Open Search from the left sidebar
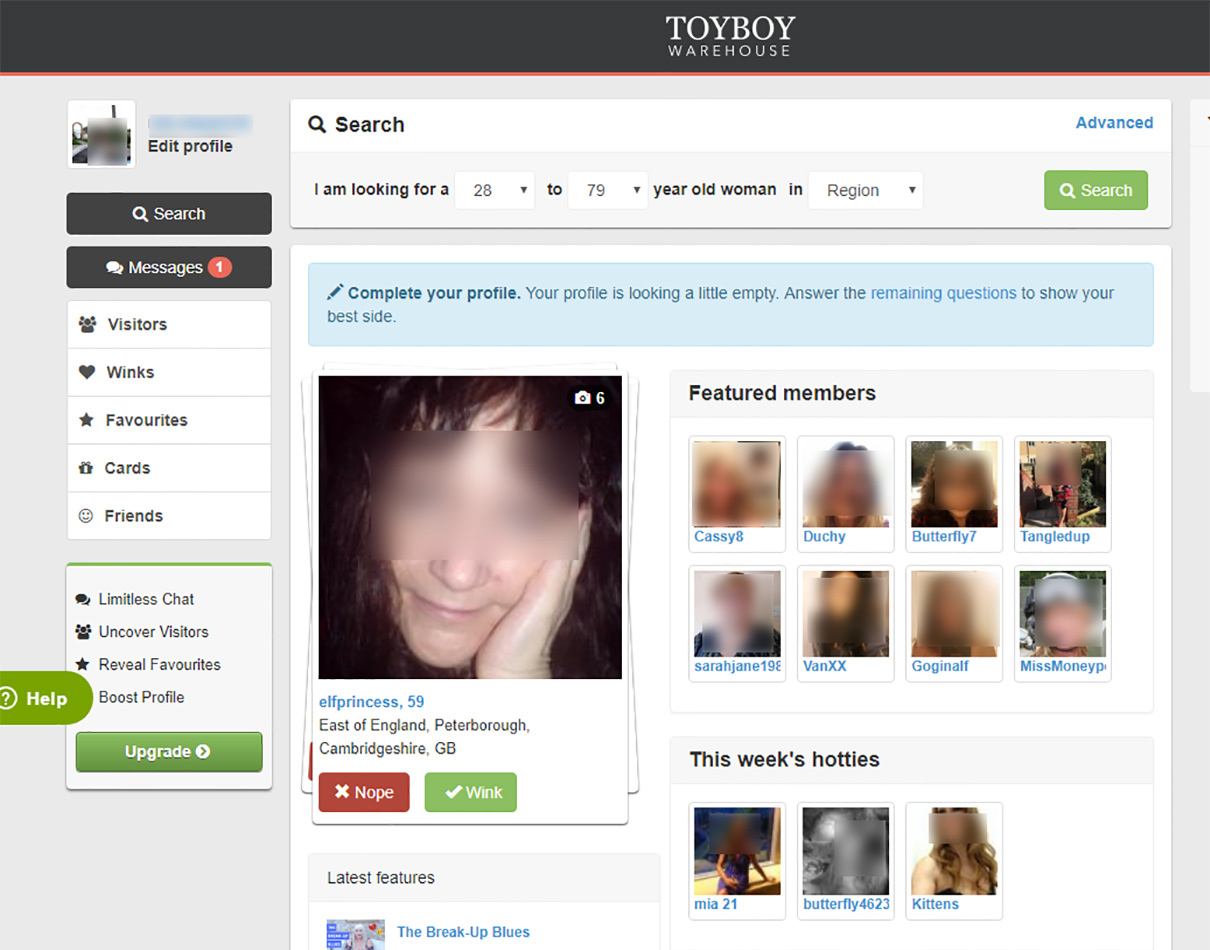1210x950 pixels. point(169,214)
